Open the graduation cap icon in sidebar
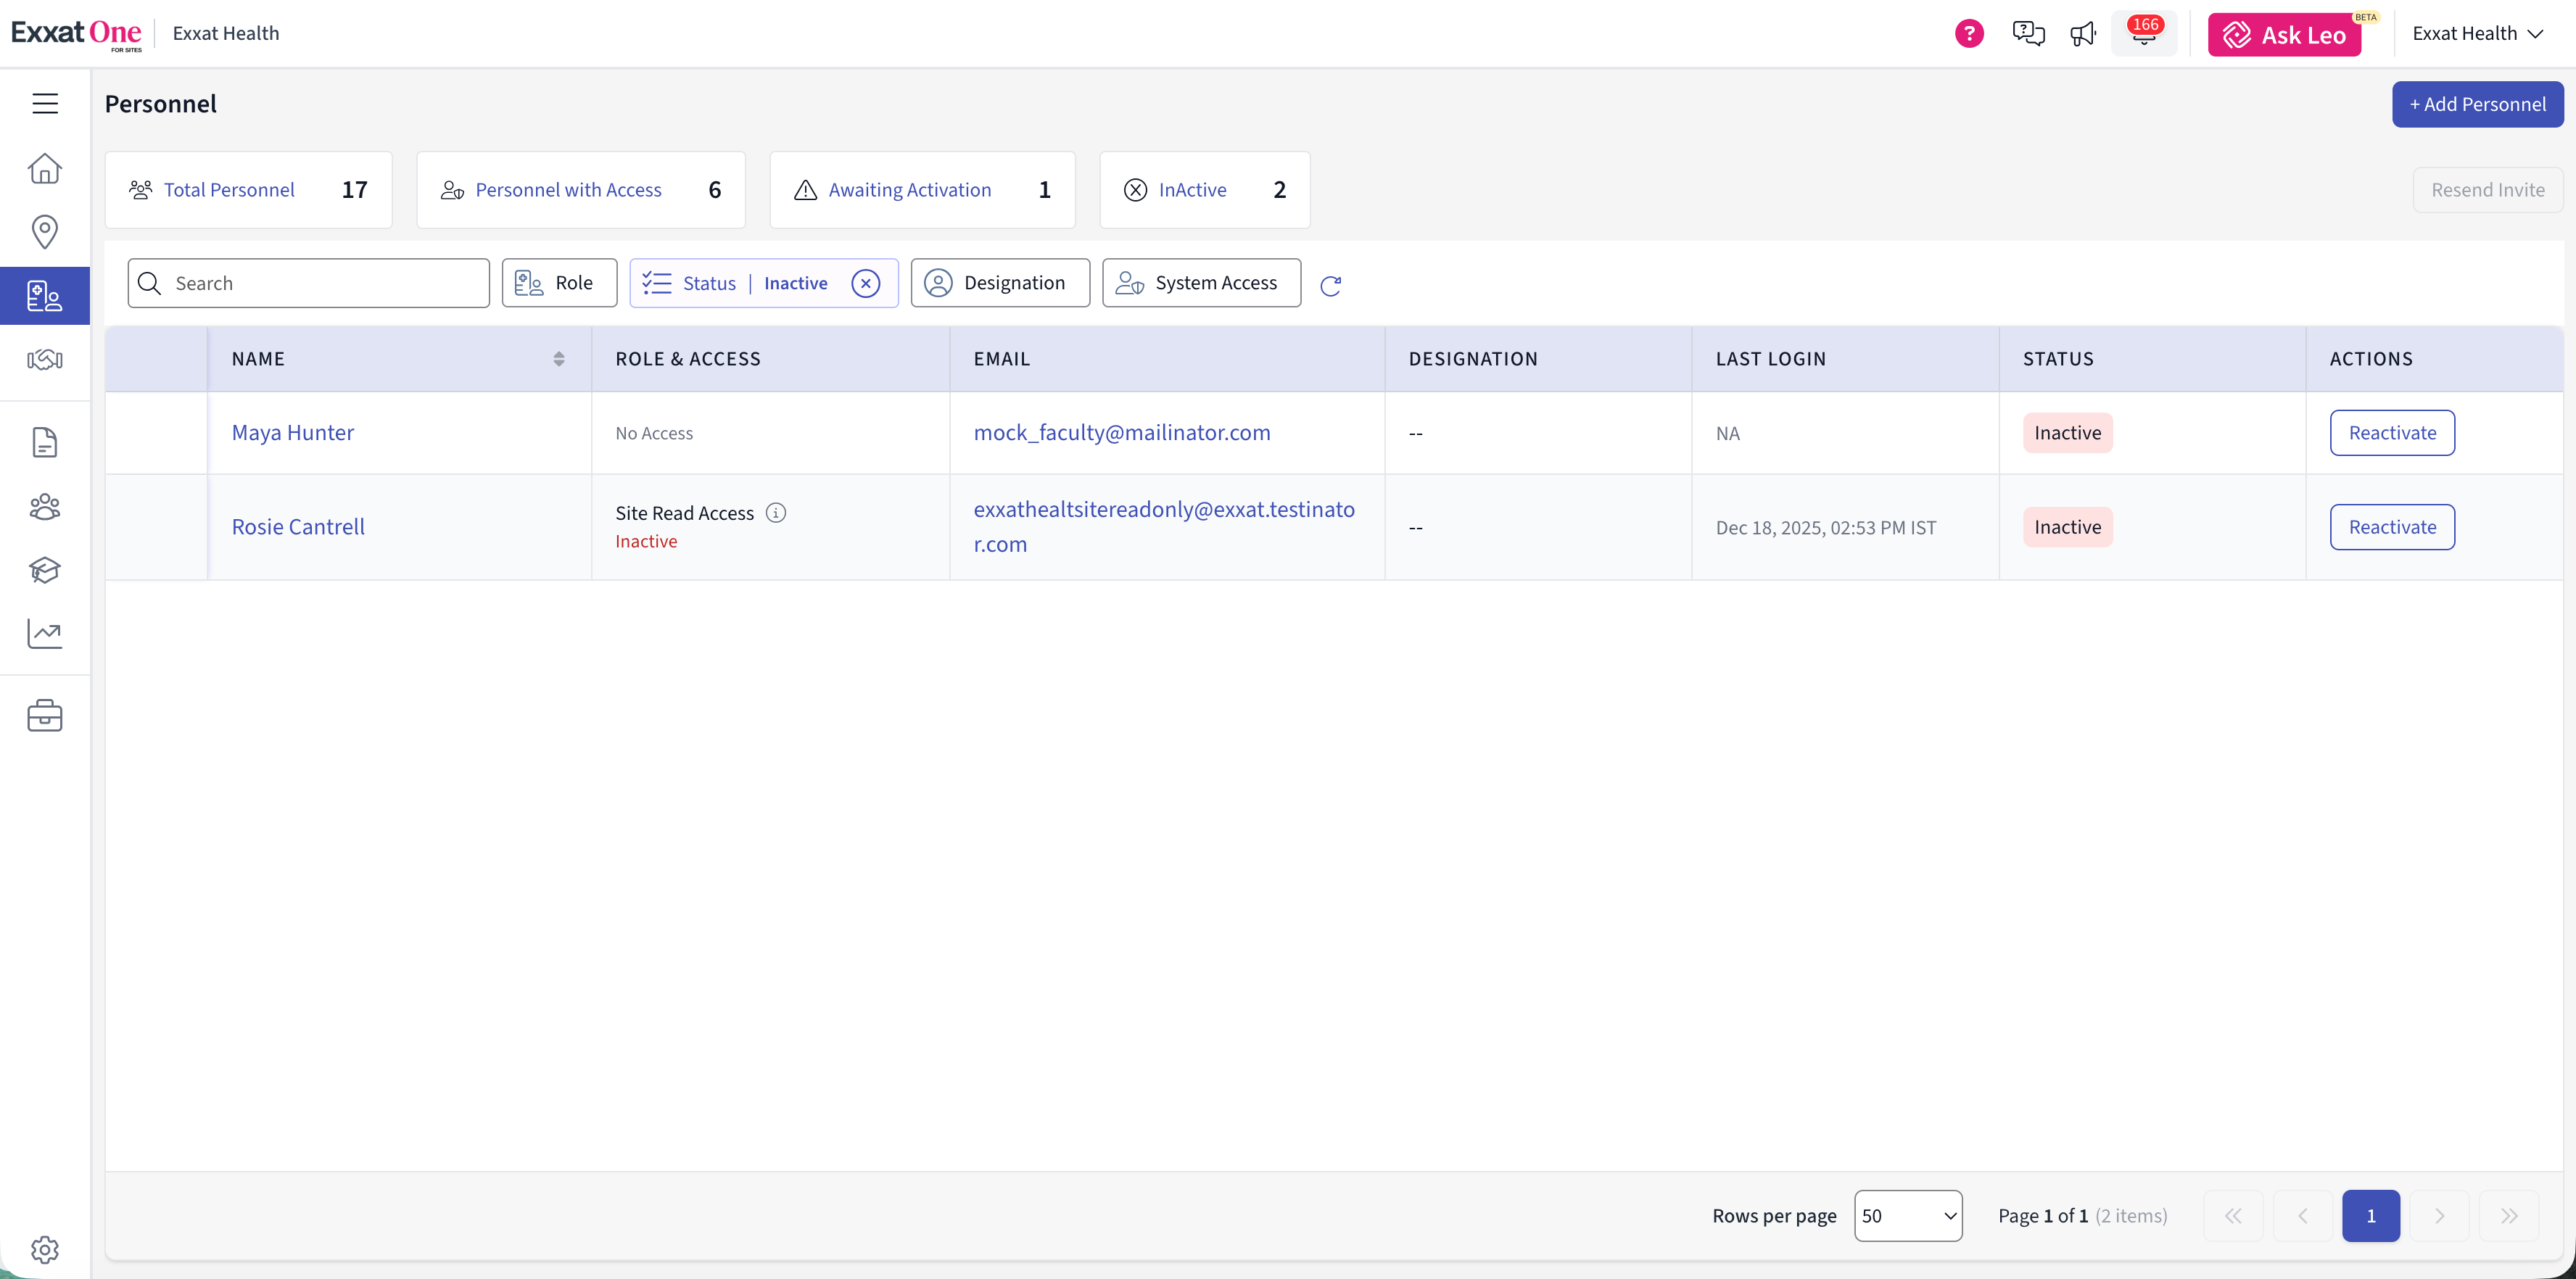 tap(45, 570)
